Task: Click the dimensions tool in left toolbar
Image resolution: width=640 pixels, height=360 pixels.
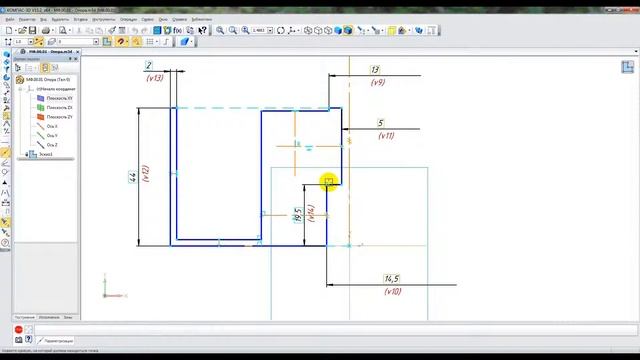Action: pos(5,203)
